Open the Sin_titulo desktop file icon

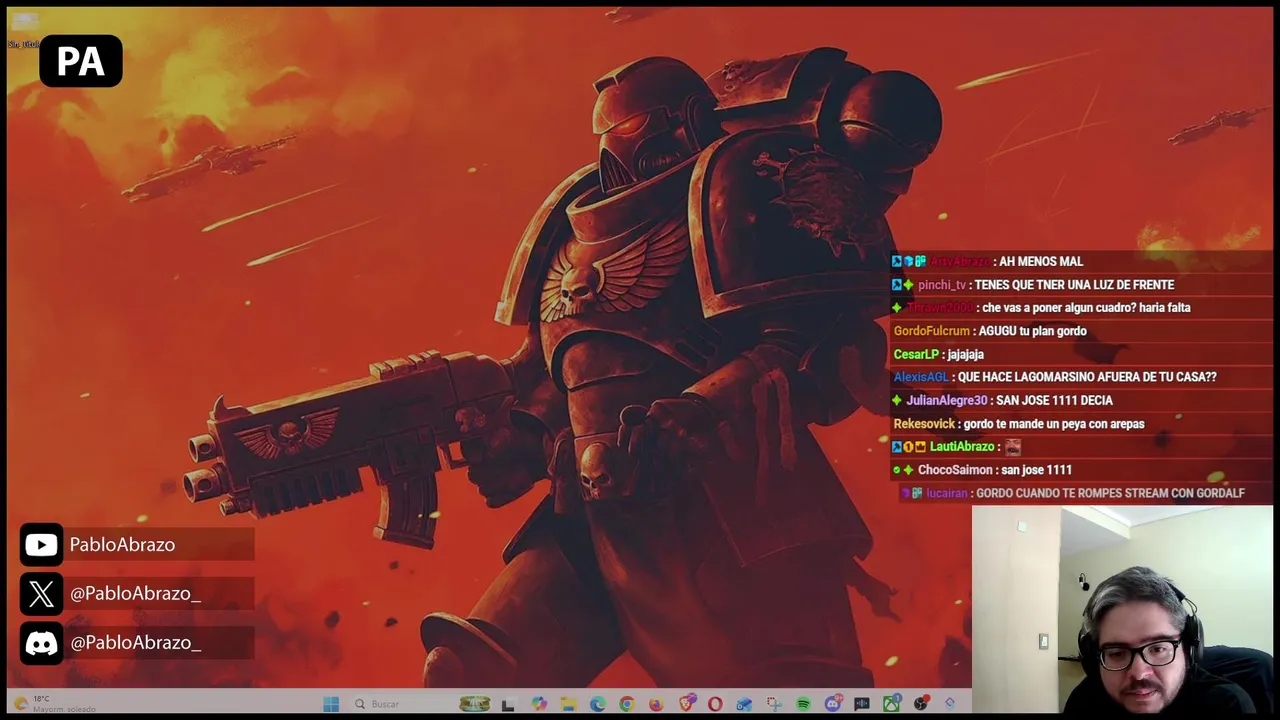tap(24, 30)
